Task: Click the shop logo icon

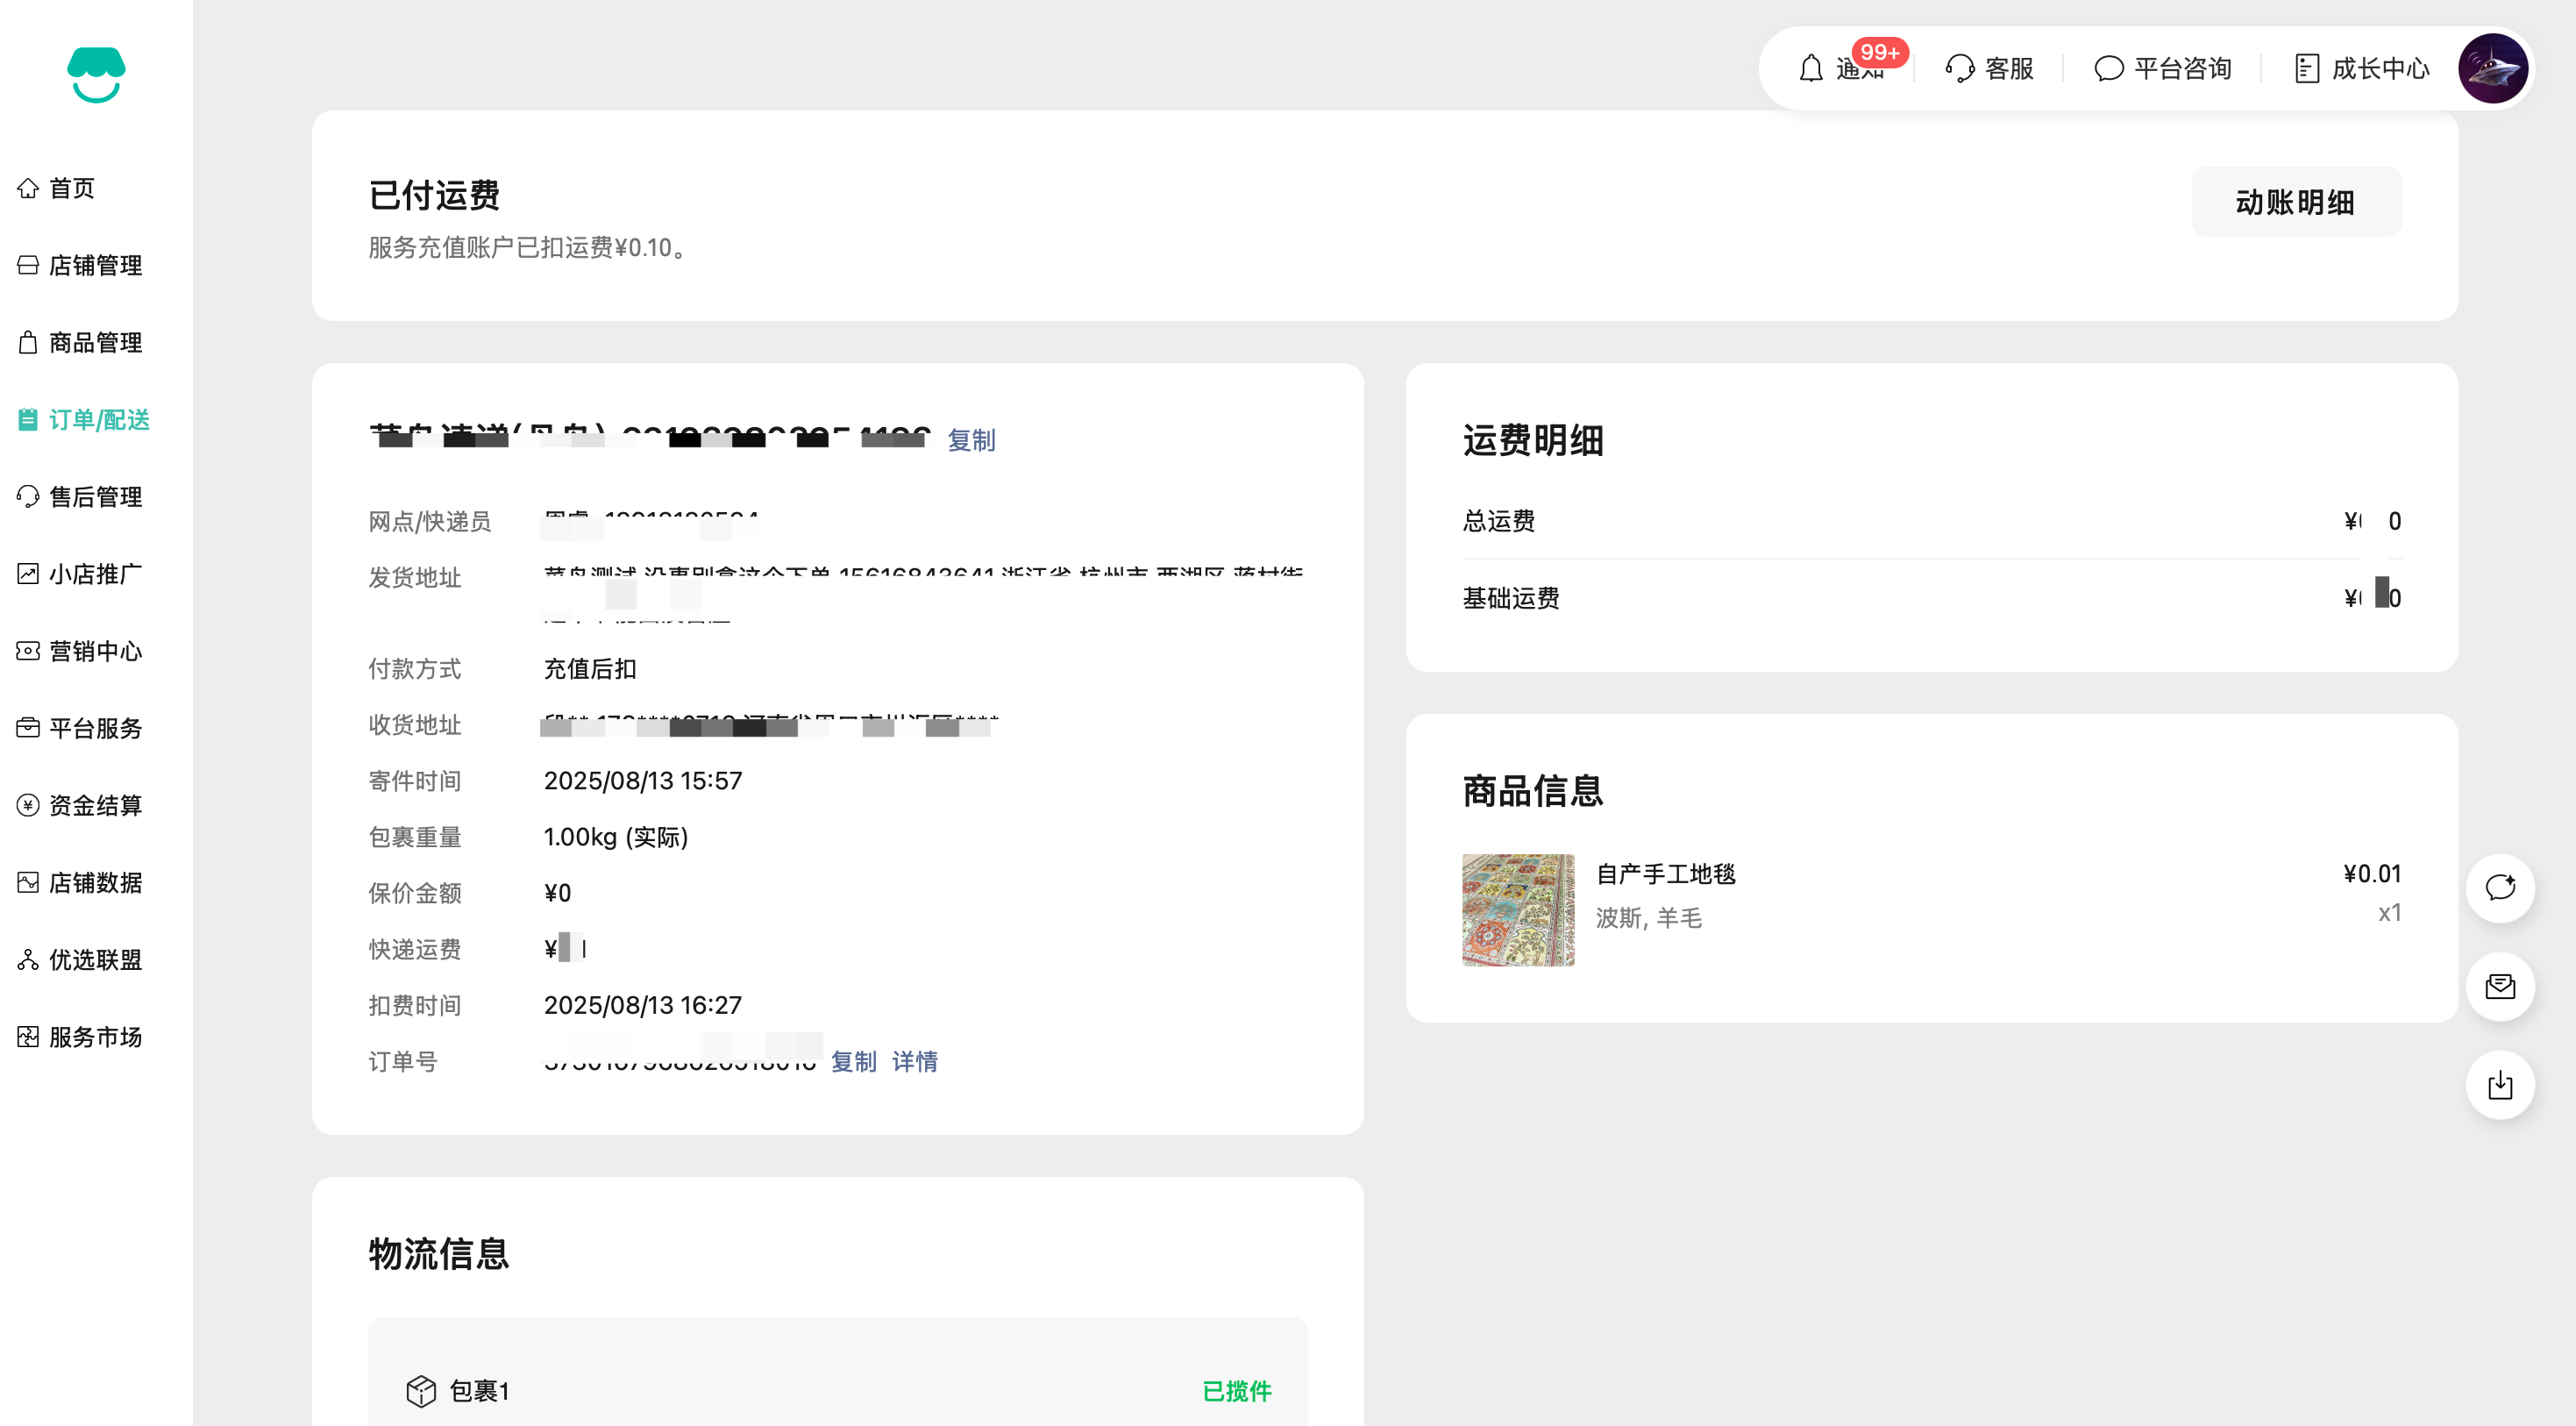Action: tap(96, 75)
